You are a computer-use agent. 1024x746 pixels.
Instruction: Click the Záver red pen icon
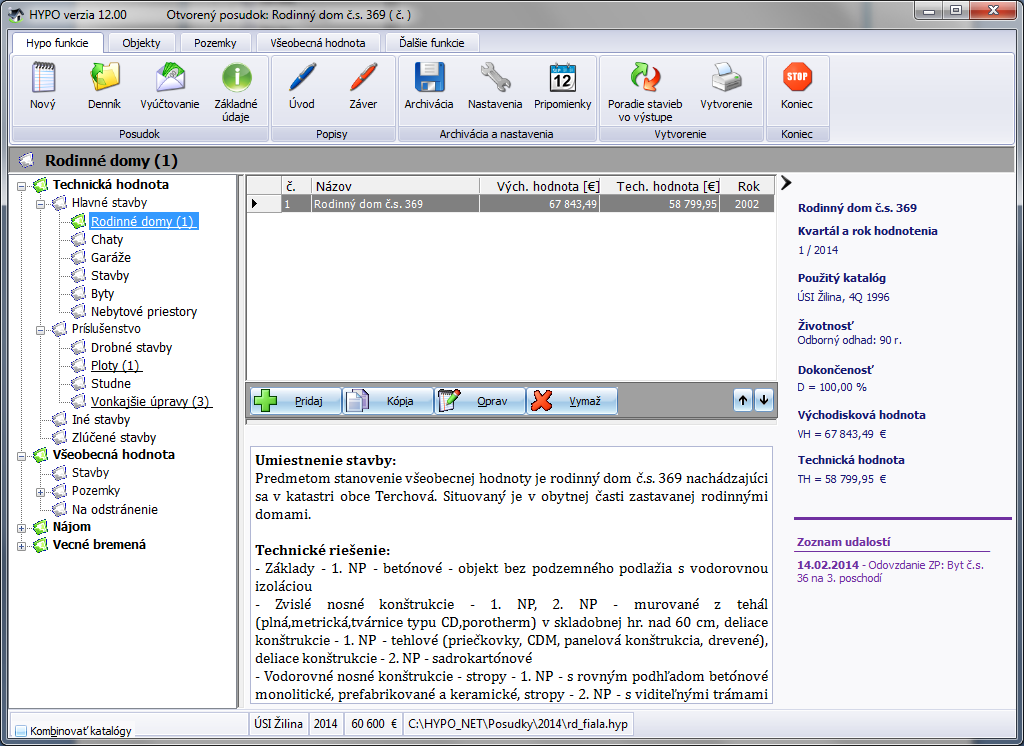(363, 78)
